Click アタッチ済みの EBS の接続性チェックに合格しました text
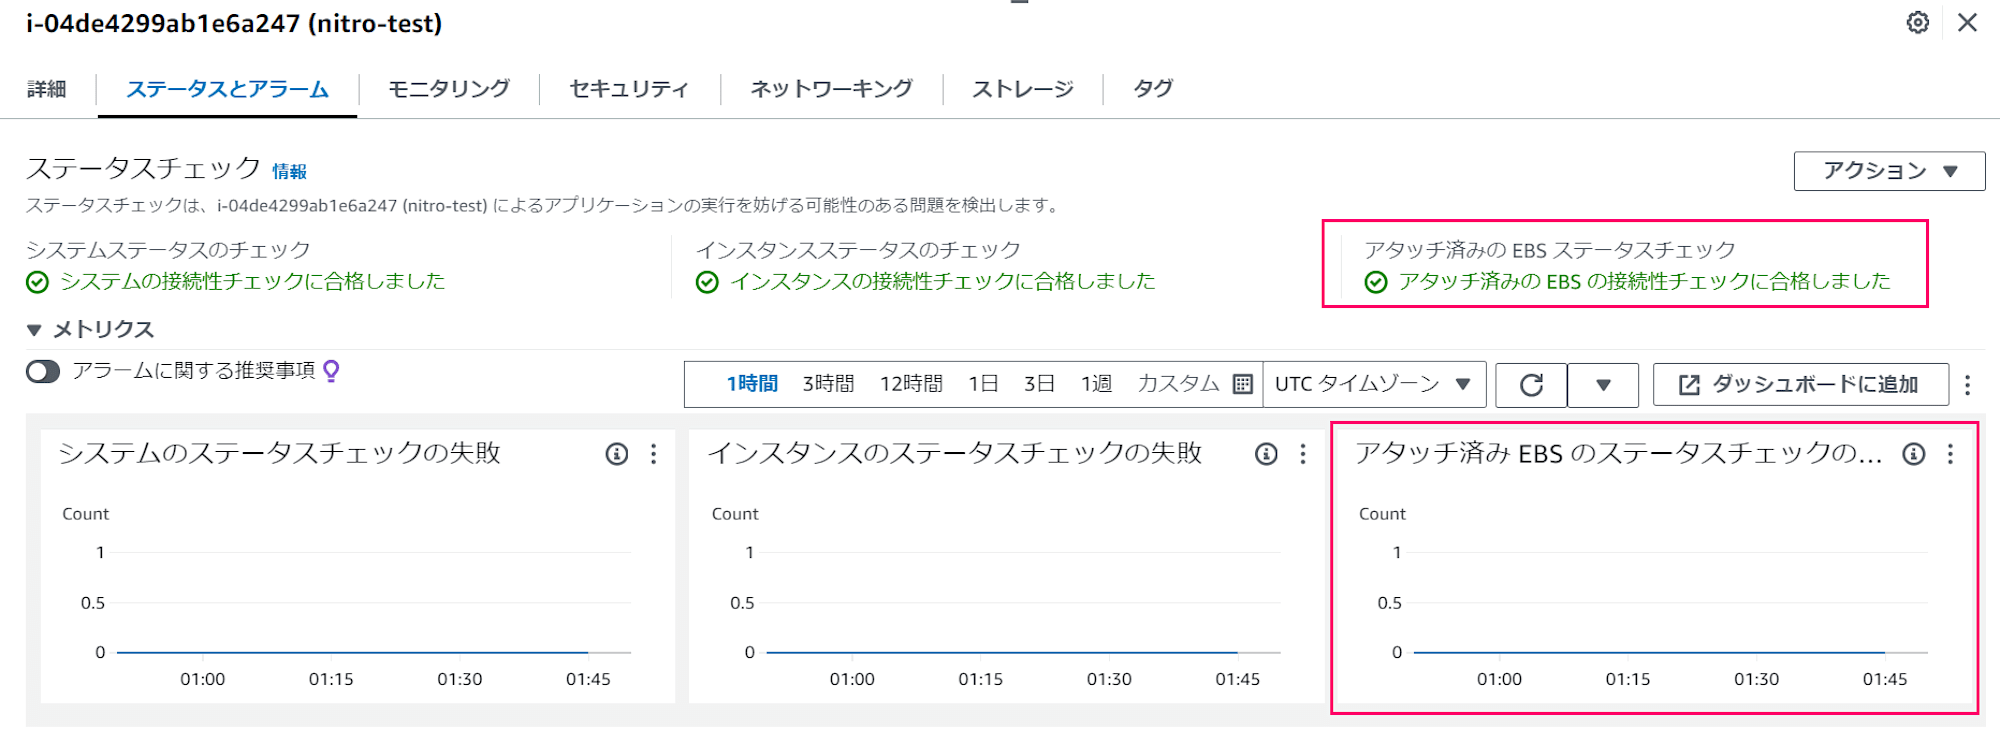Viewport: 2000px width, 729px height. point(1644,282)
